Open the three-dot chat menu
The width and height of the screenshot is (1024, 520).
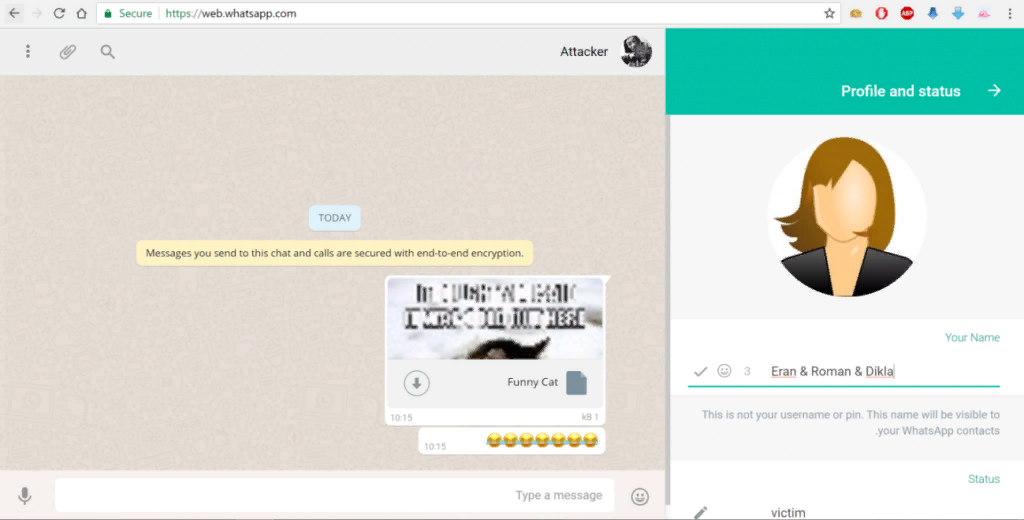coord(27,51)
